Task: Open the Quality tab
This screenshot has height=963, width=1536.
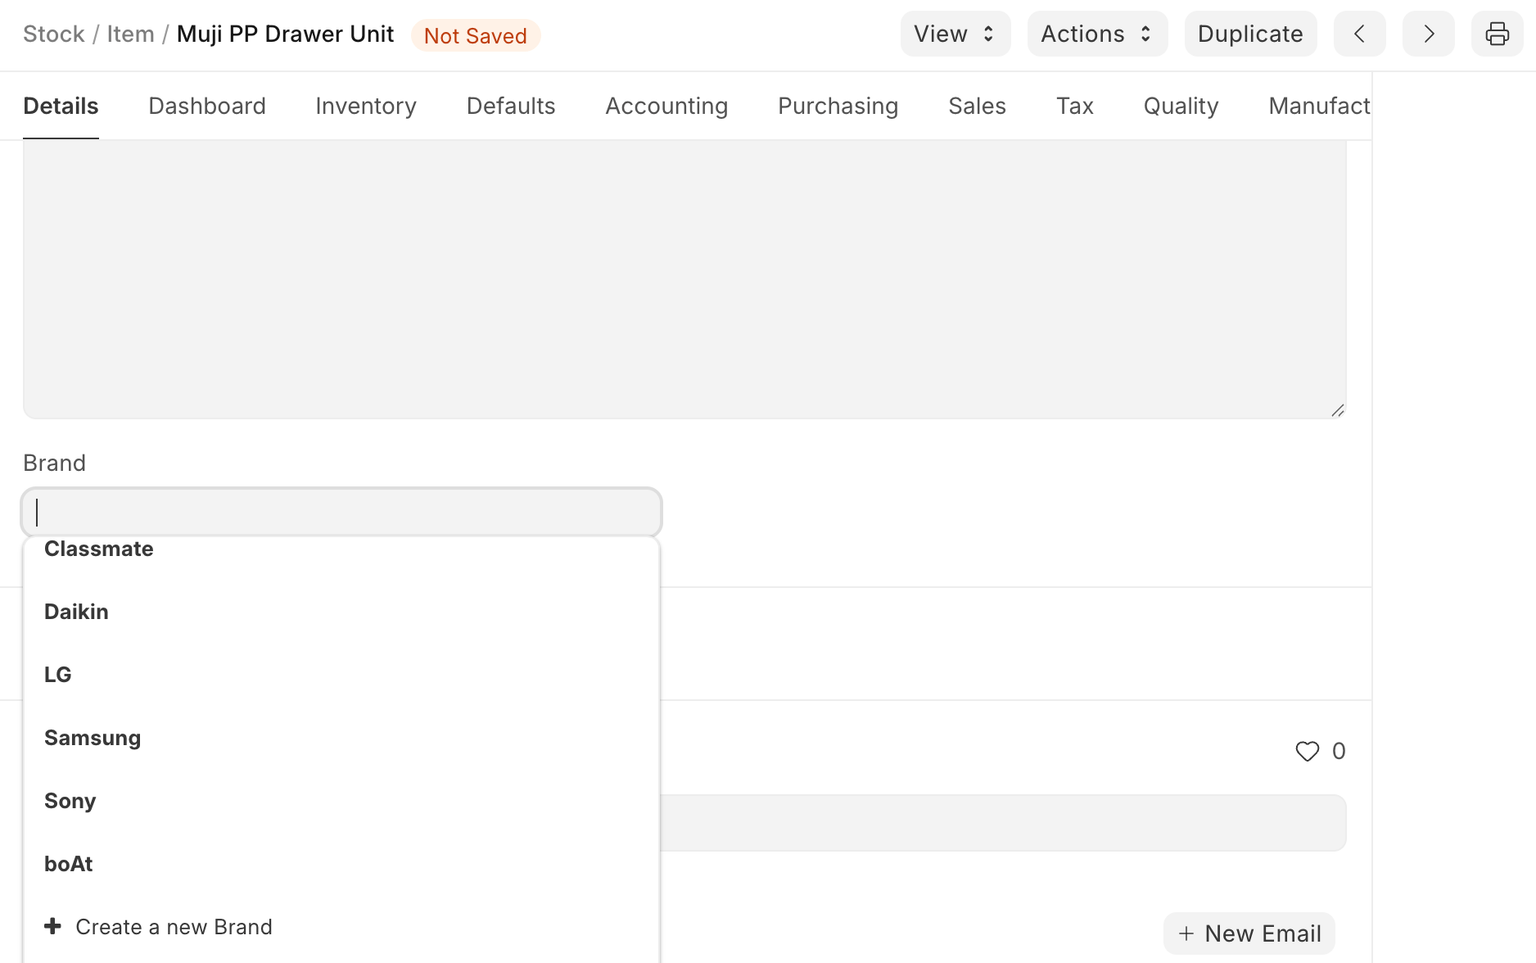Action: pyautogui.click(x=1180, y=106)
